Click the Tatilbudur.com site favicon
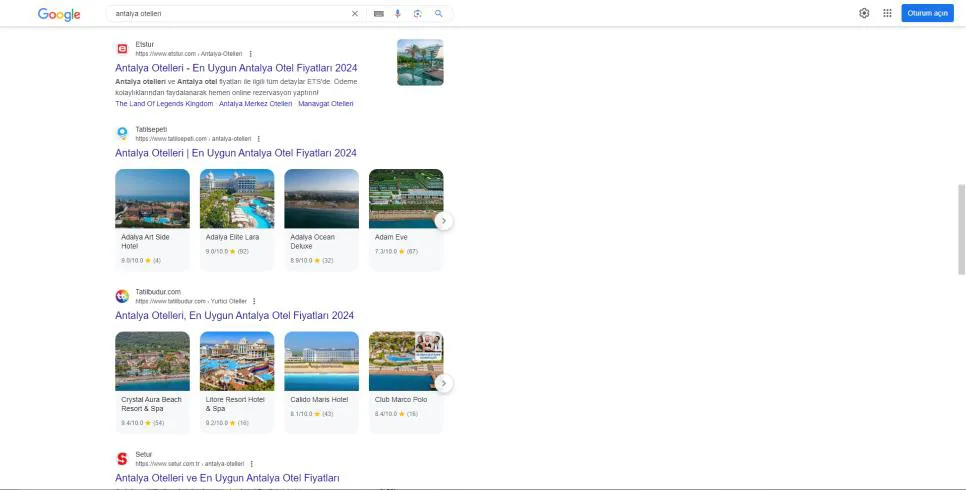The height and width of the screenshot is (490, 966). 122,296
